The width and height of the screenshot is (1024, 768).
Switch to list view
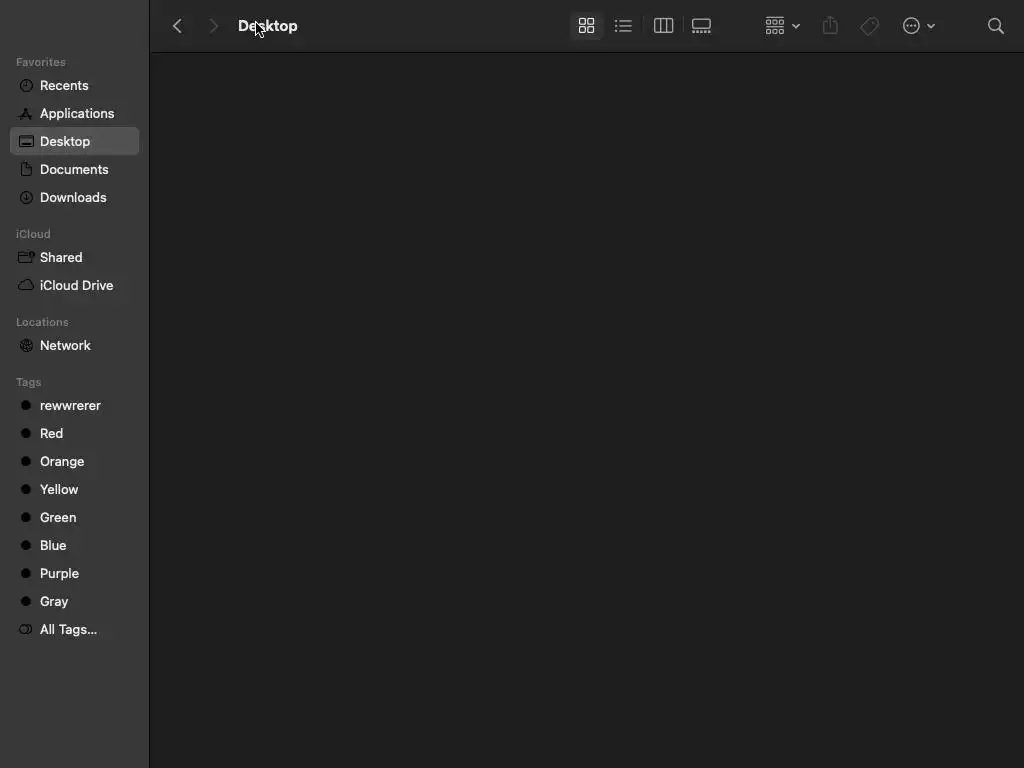[x=623, y=26]
